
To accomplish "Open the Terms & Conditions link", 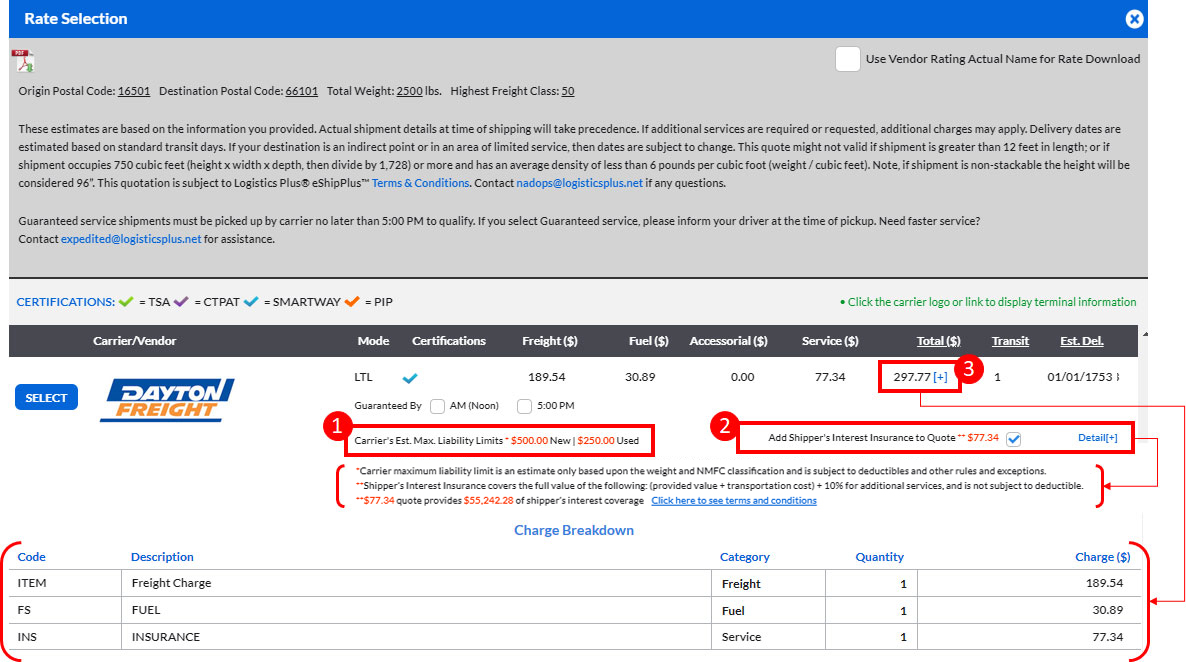I will (420, 183).
